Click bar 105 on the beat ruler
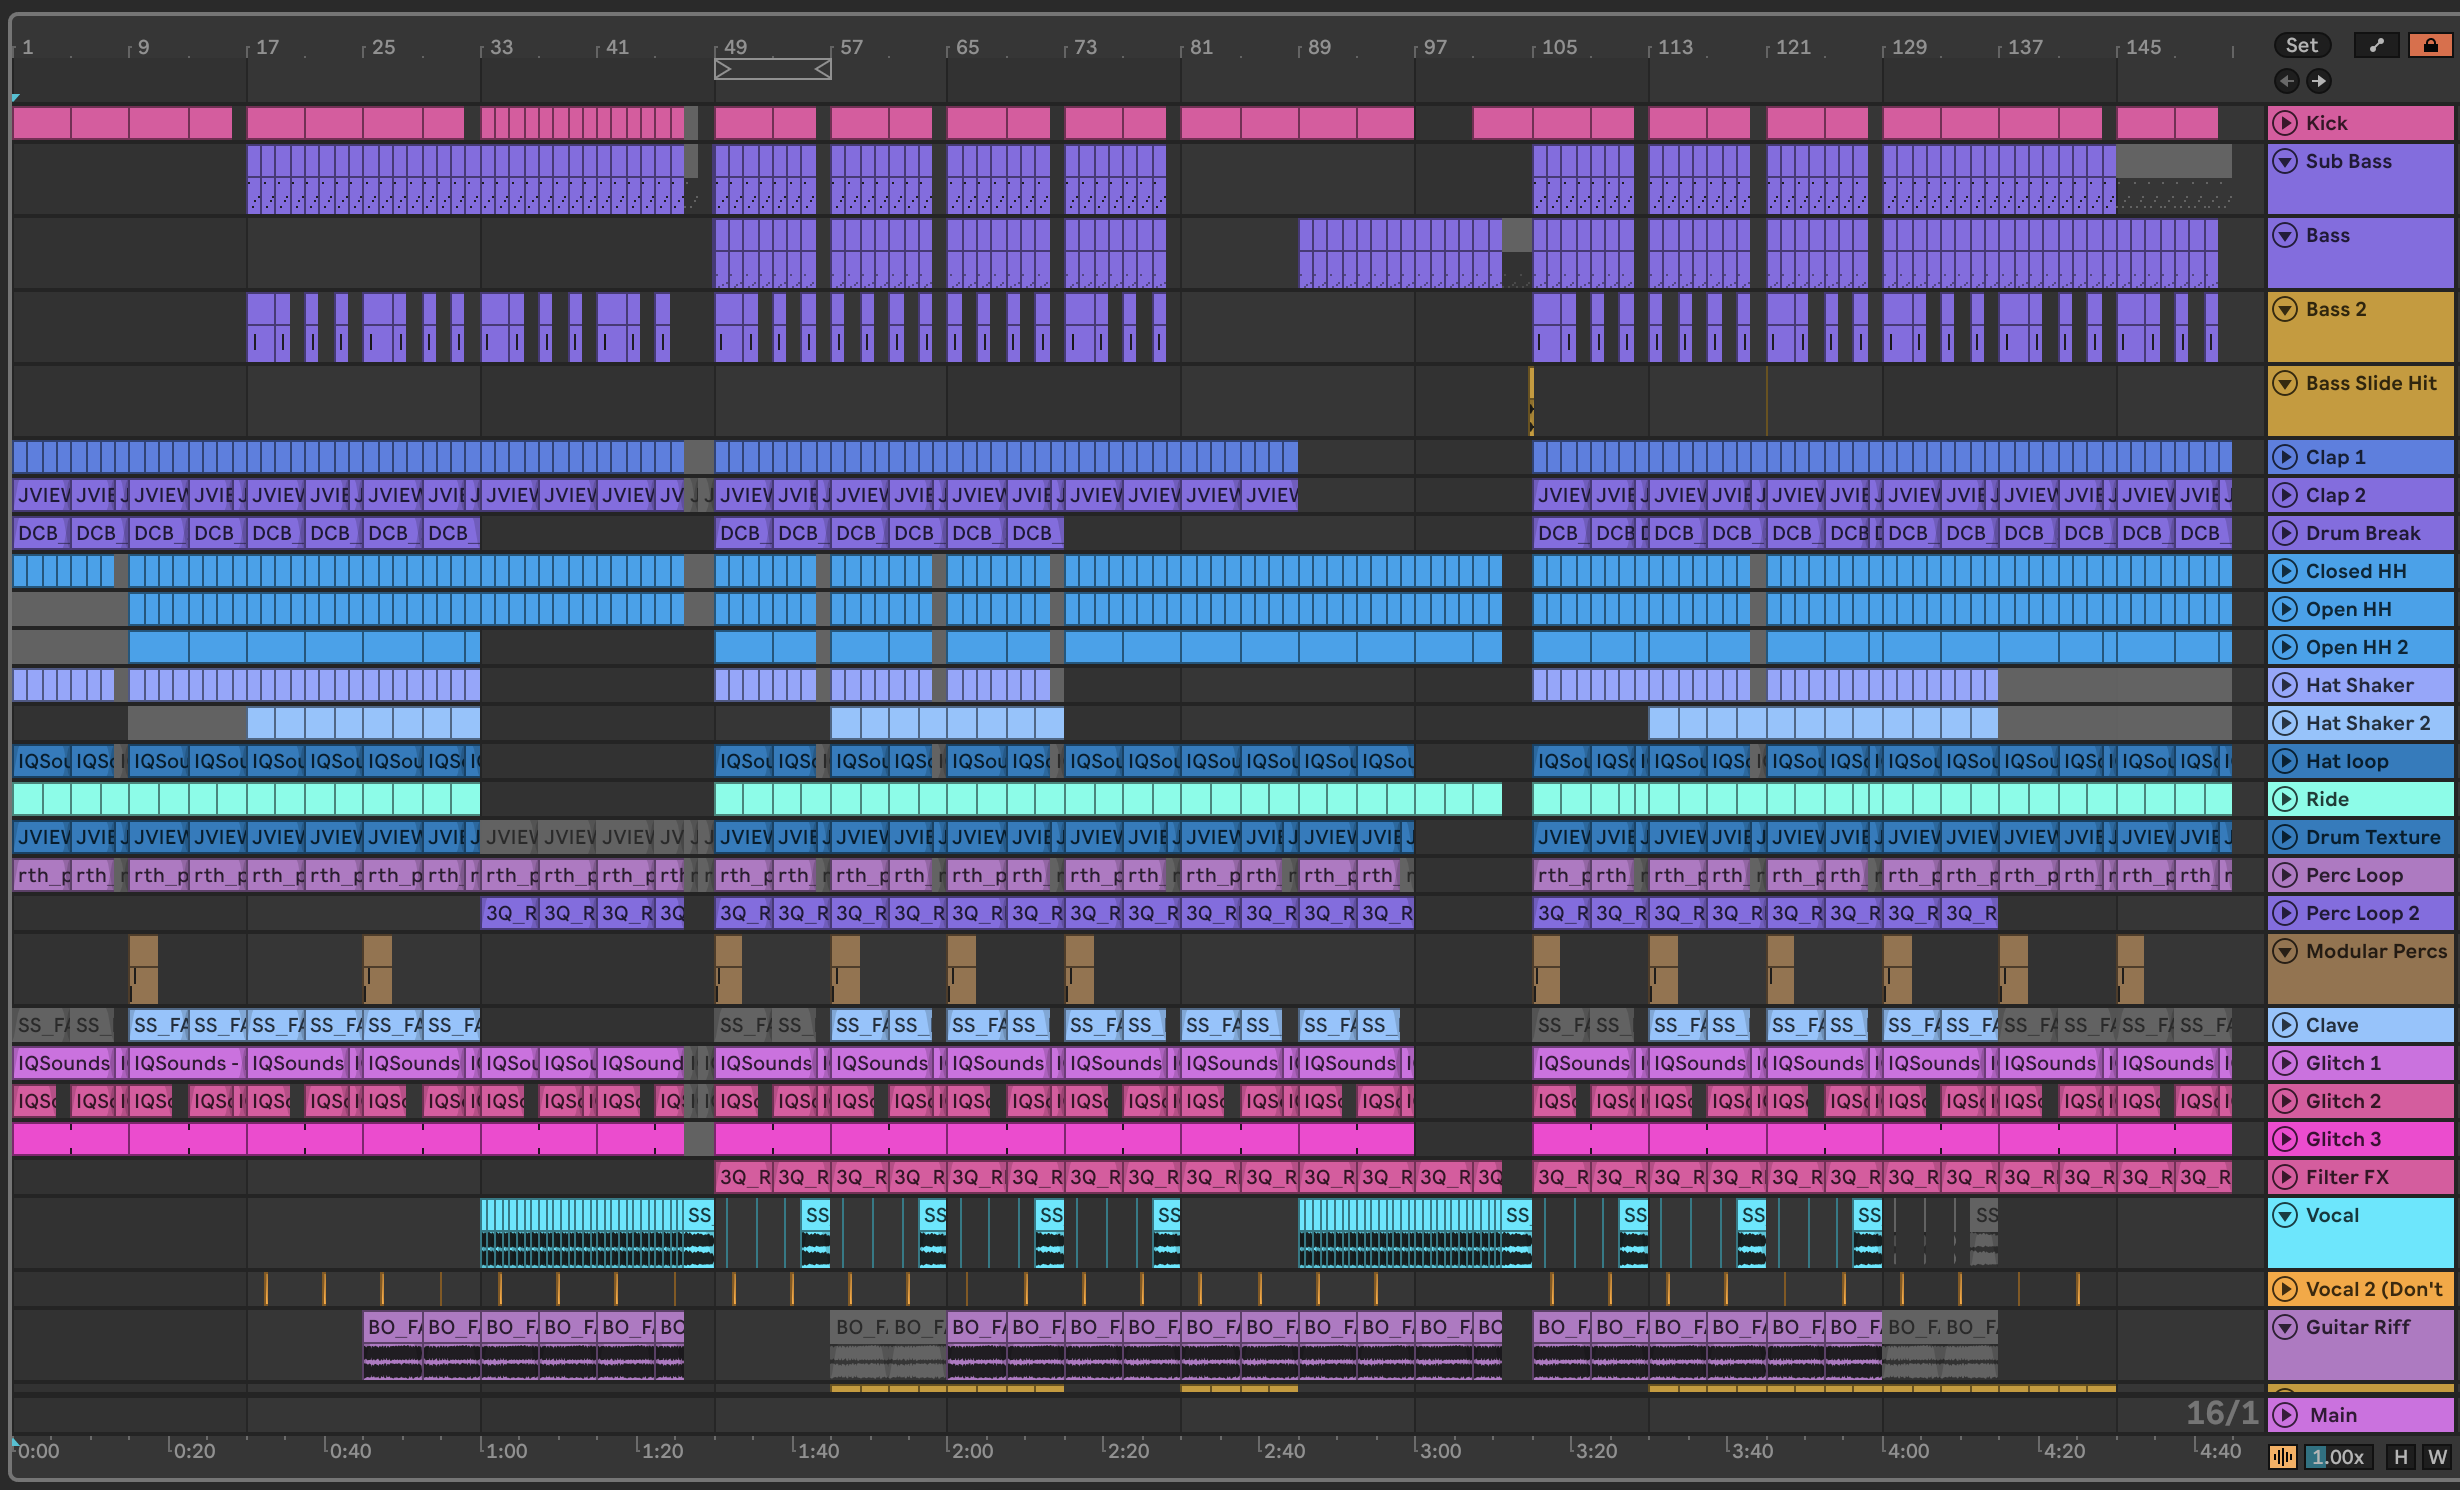Image resolution: width=2460 pixels, height=1490 pixels. [1559, 47]
